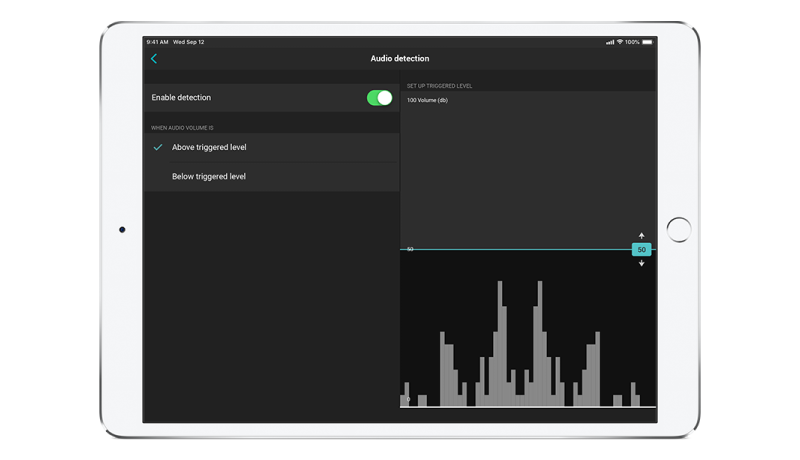800x460 pixels.
Task: Click the 9:41 AM clock
Action: 157,42
